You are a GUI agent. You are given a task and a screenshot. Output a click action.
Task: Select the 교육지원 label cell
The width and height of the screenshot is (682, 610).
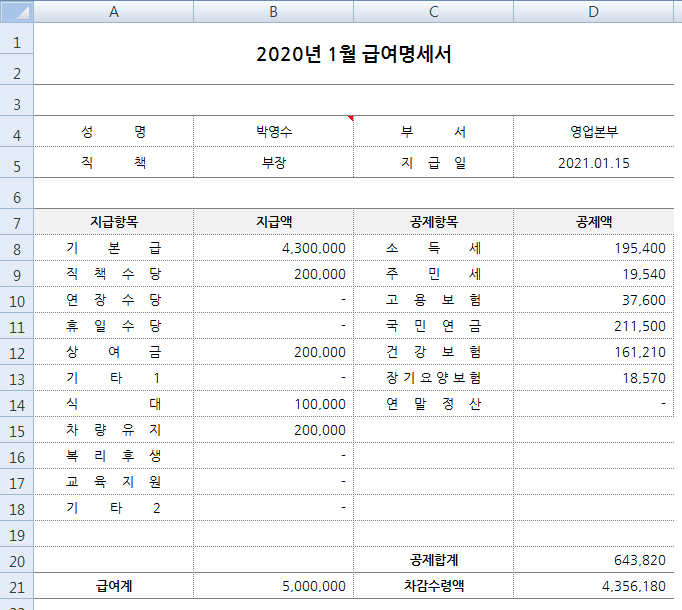(114, 482)
